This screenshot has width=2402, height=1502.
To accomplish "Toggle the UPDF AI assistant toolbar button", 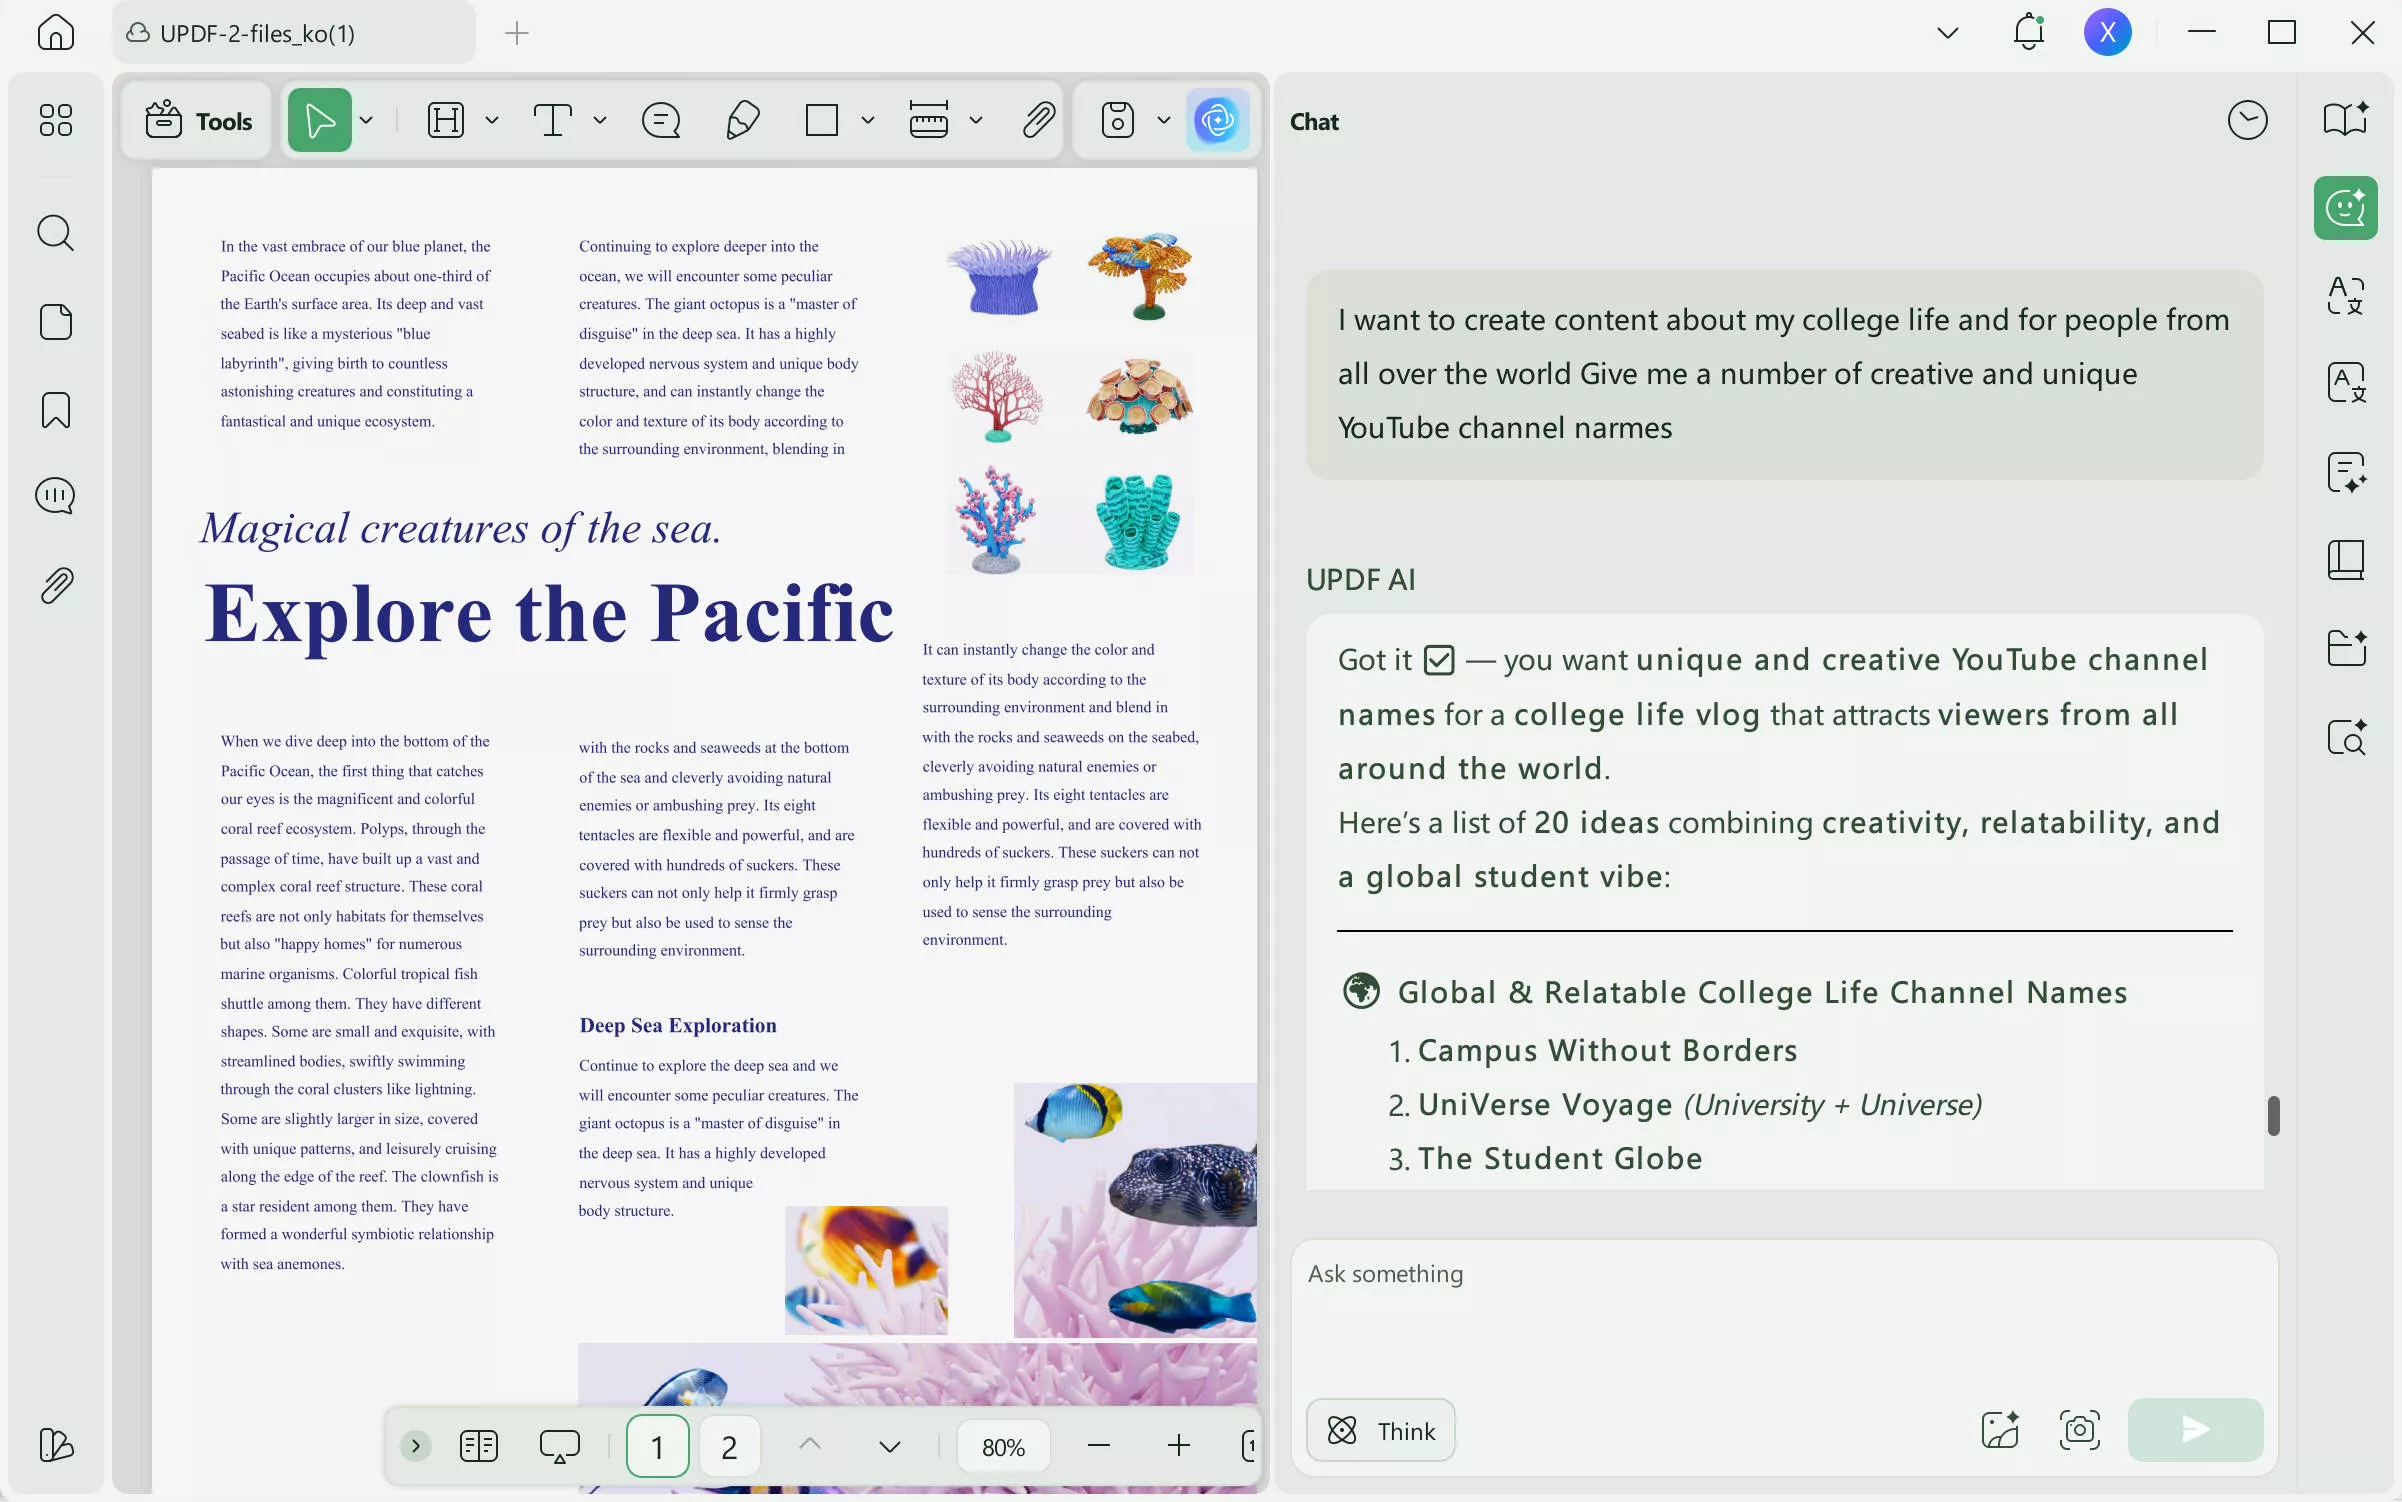I will (x=1217, y=120).
